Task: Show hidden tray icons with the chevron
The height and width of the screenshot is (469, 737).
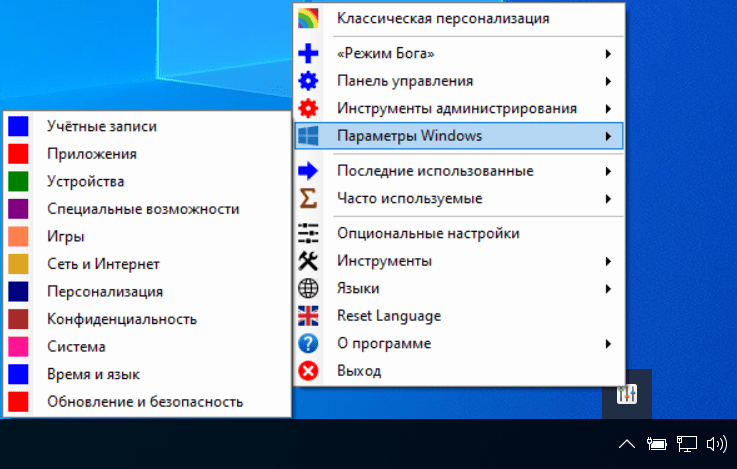Action: [627, 444]
